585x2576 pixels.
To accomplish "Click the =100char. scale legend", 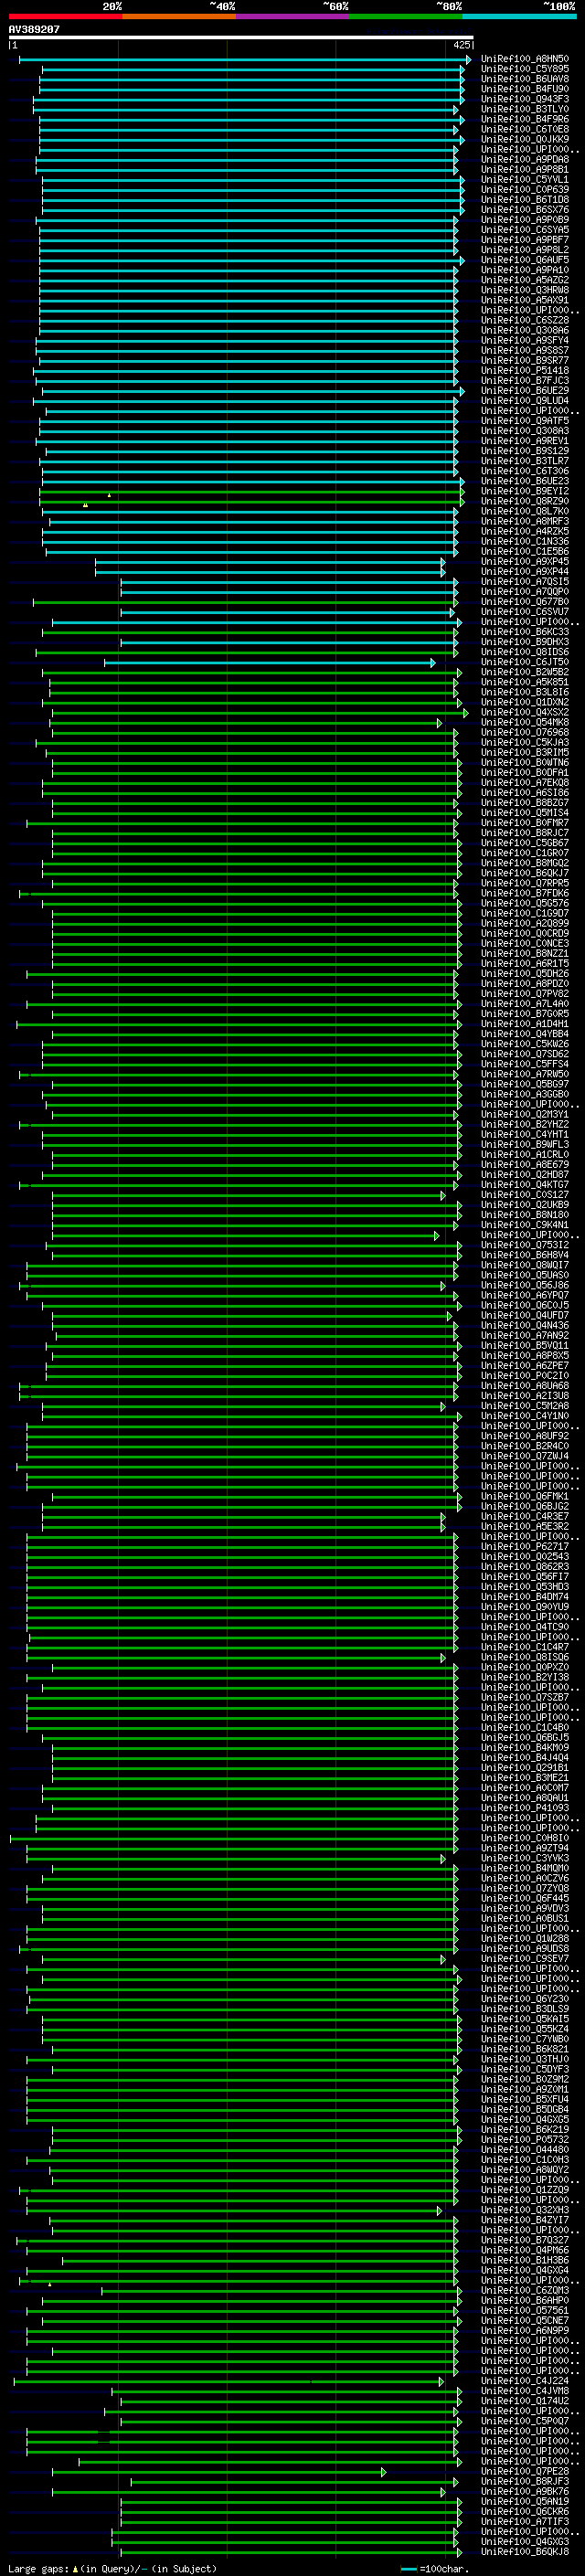I will (435, 2569).
